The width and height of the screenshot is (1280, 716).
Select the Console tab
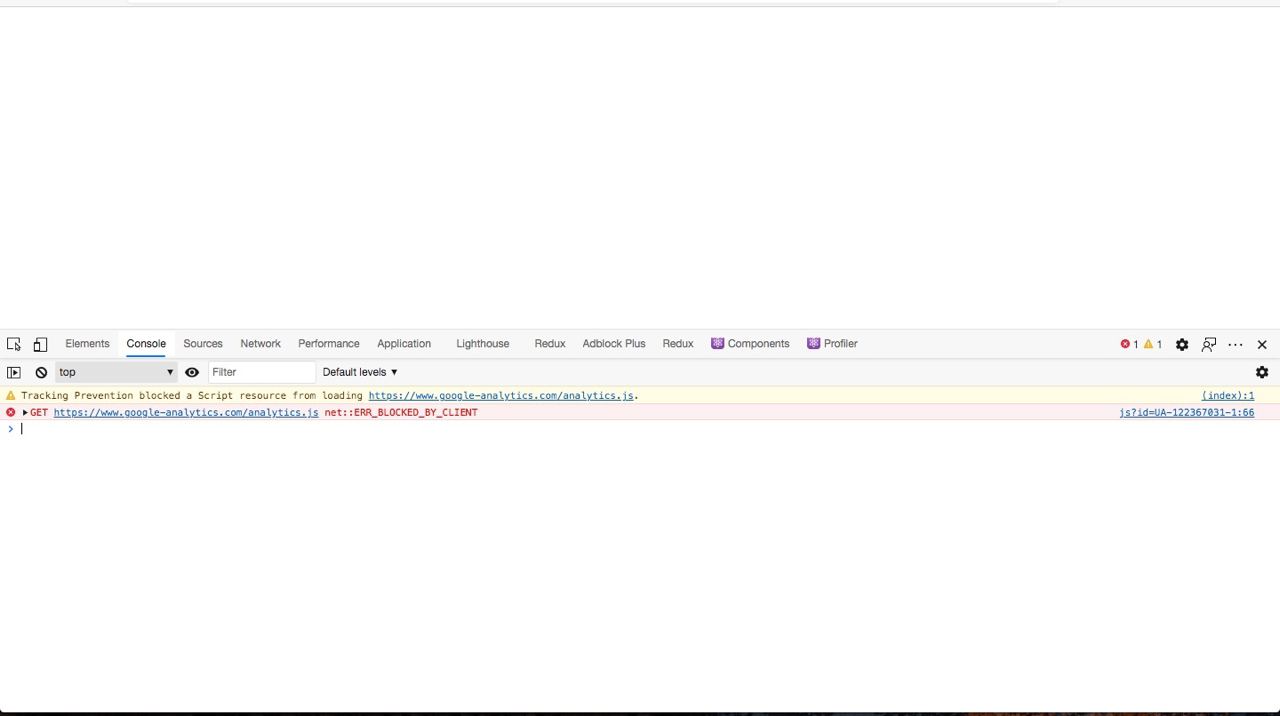tap(146, 343)
